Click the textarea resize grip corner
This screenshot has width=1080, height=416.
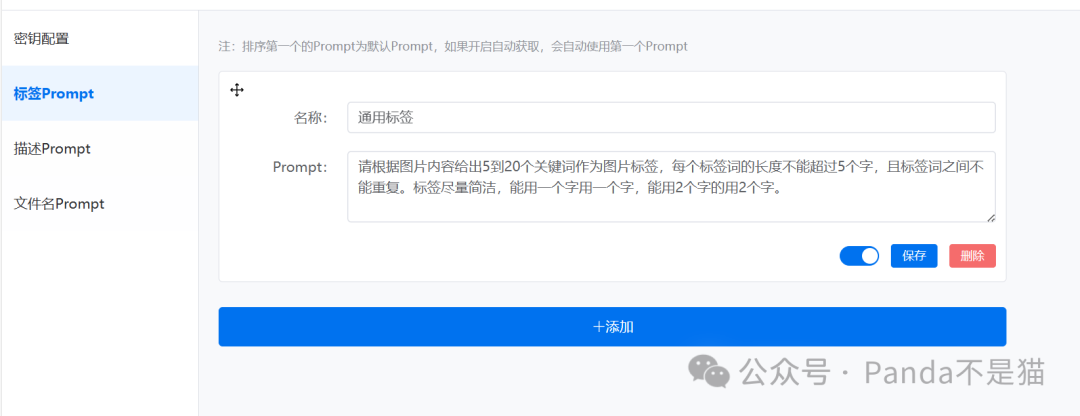click(x=991, y=218)
